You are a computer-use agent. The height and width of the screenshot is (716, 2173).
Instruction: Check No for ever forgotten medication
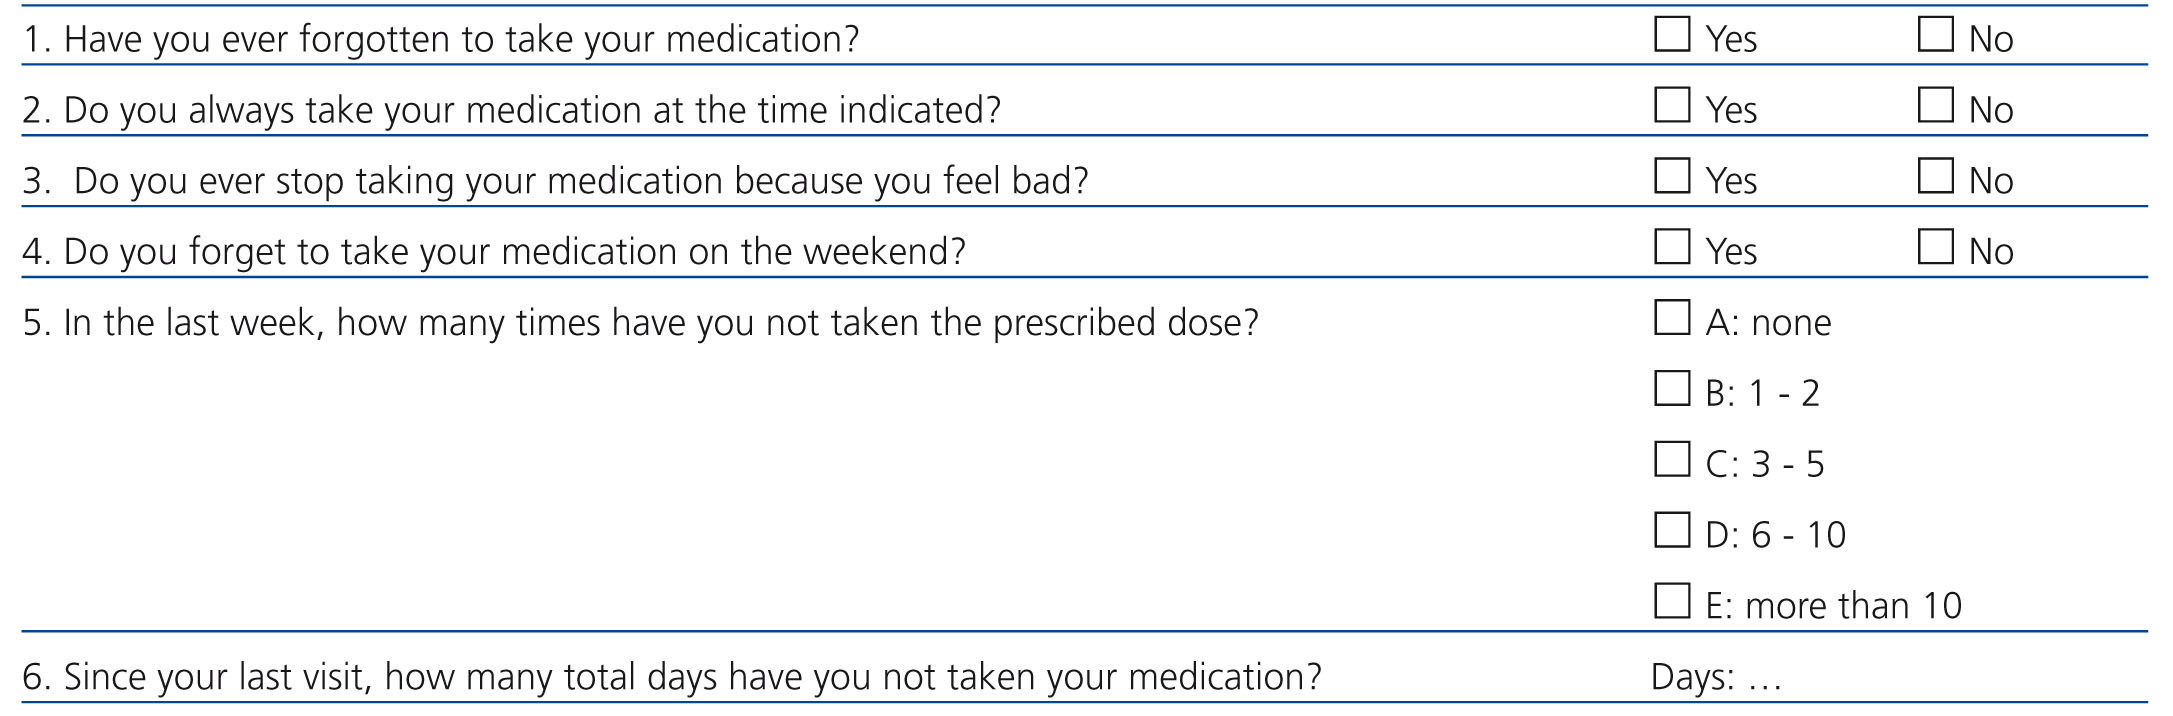point(1935,34)
